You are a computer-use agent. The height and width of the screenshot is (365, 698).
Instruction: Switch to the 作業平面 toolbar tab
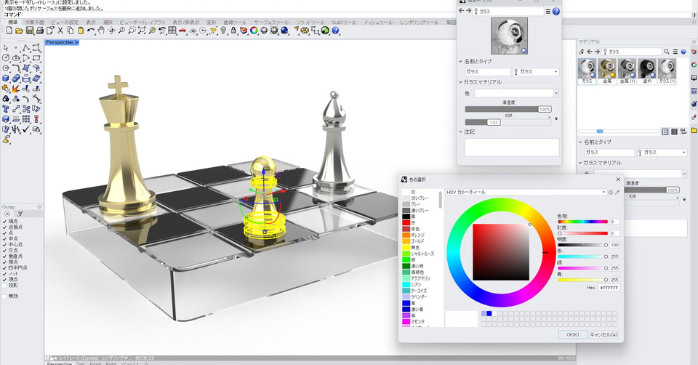(x=34, y=22)
